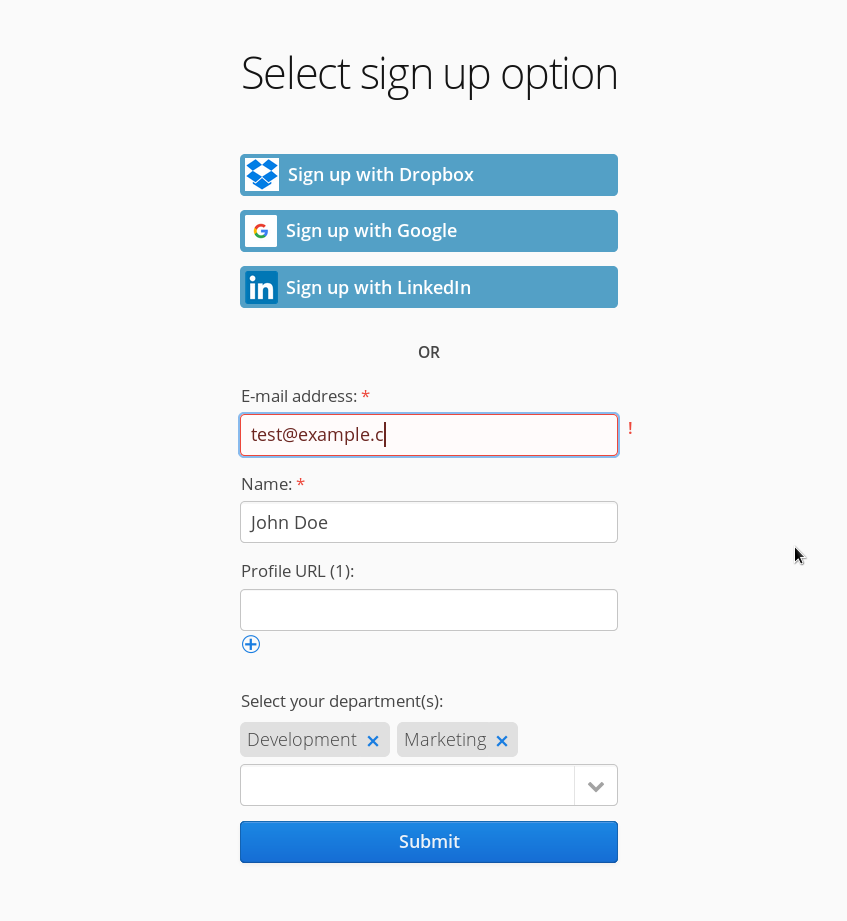The image size is (847, 921).
Task: Select 'Sign up with Dropbox'
Action: coord(428,174)
